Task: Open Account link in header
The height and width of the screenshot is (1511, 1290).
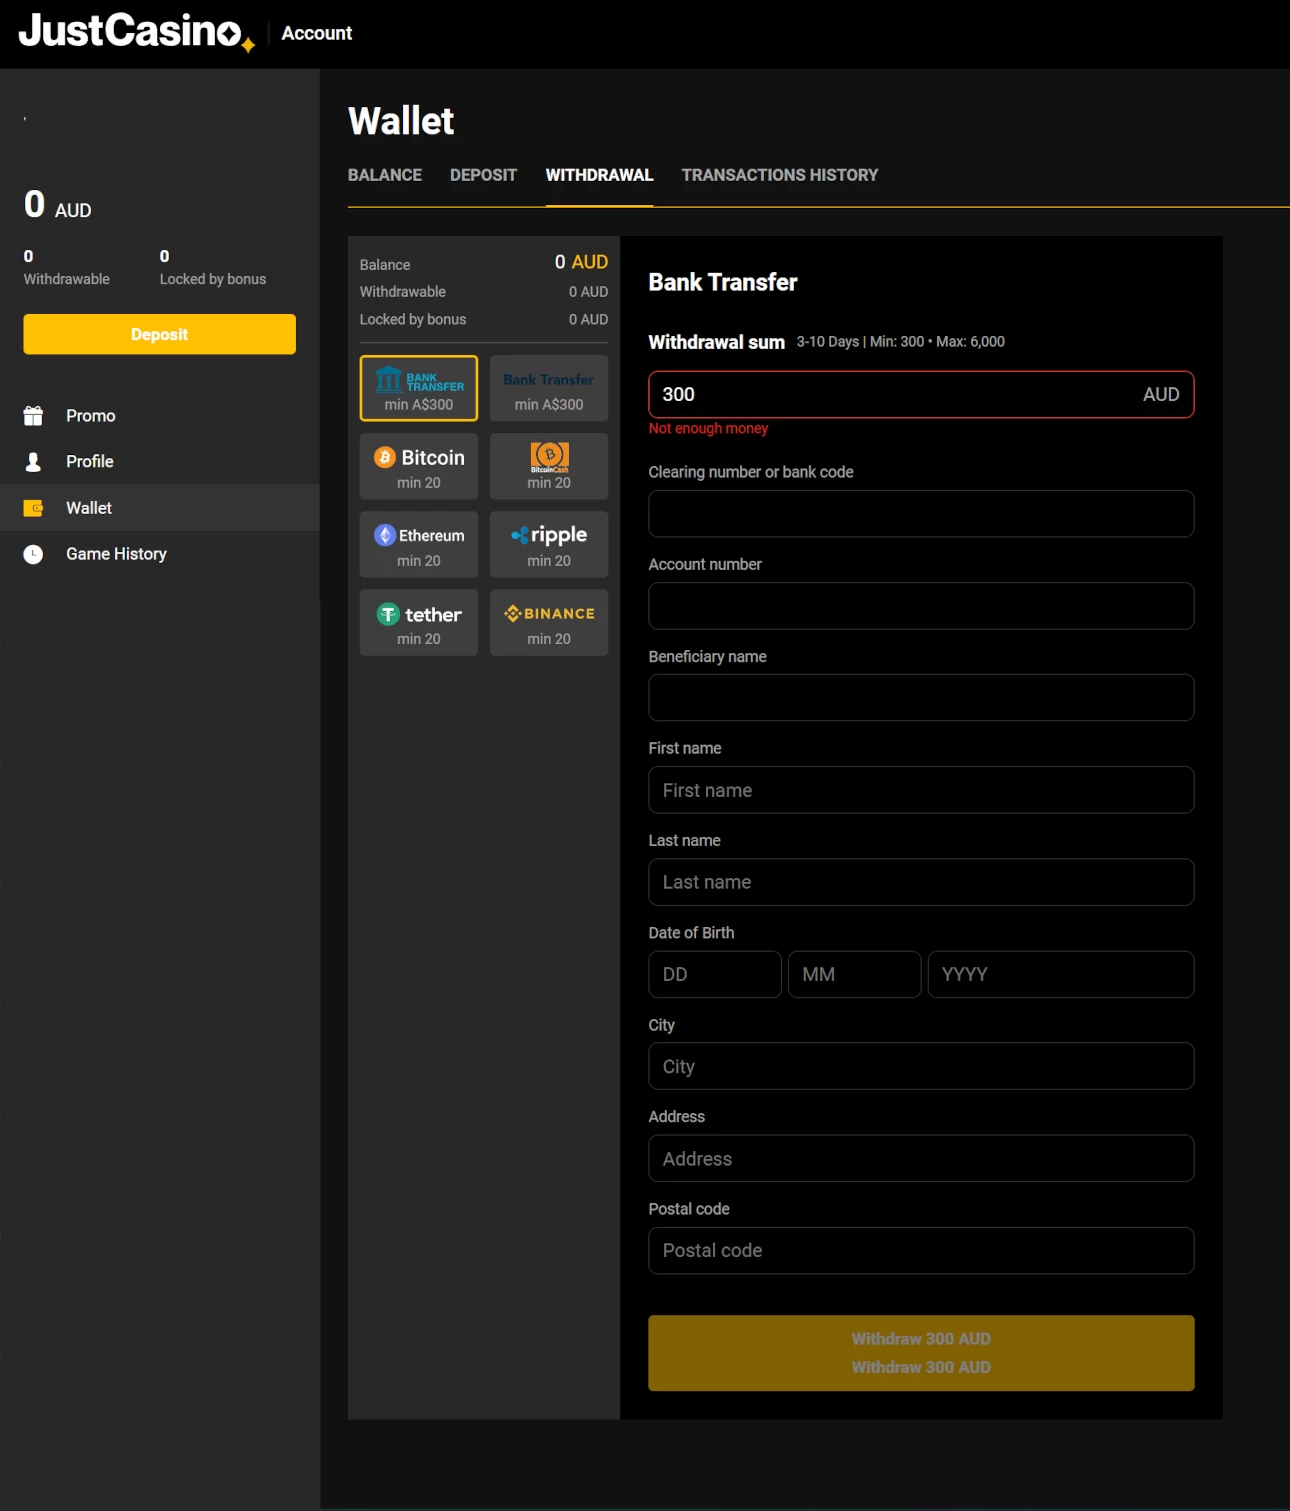Action: [317, 33]
